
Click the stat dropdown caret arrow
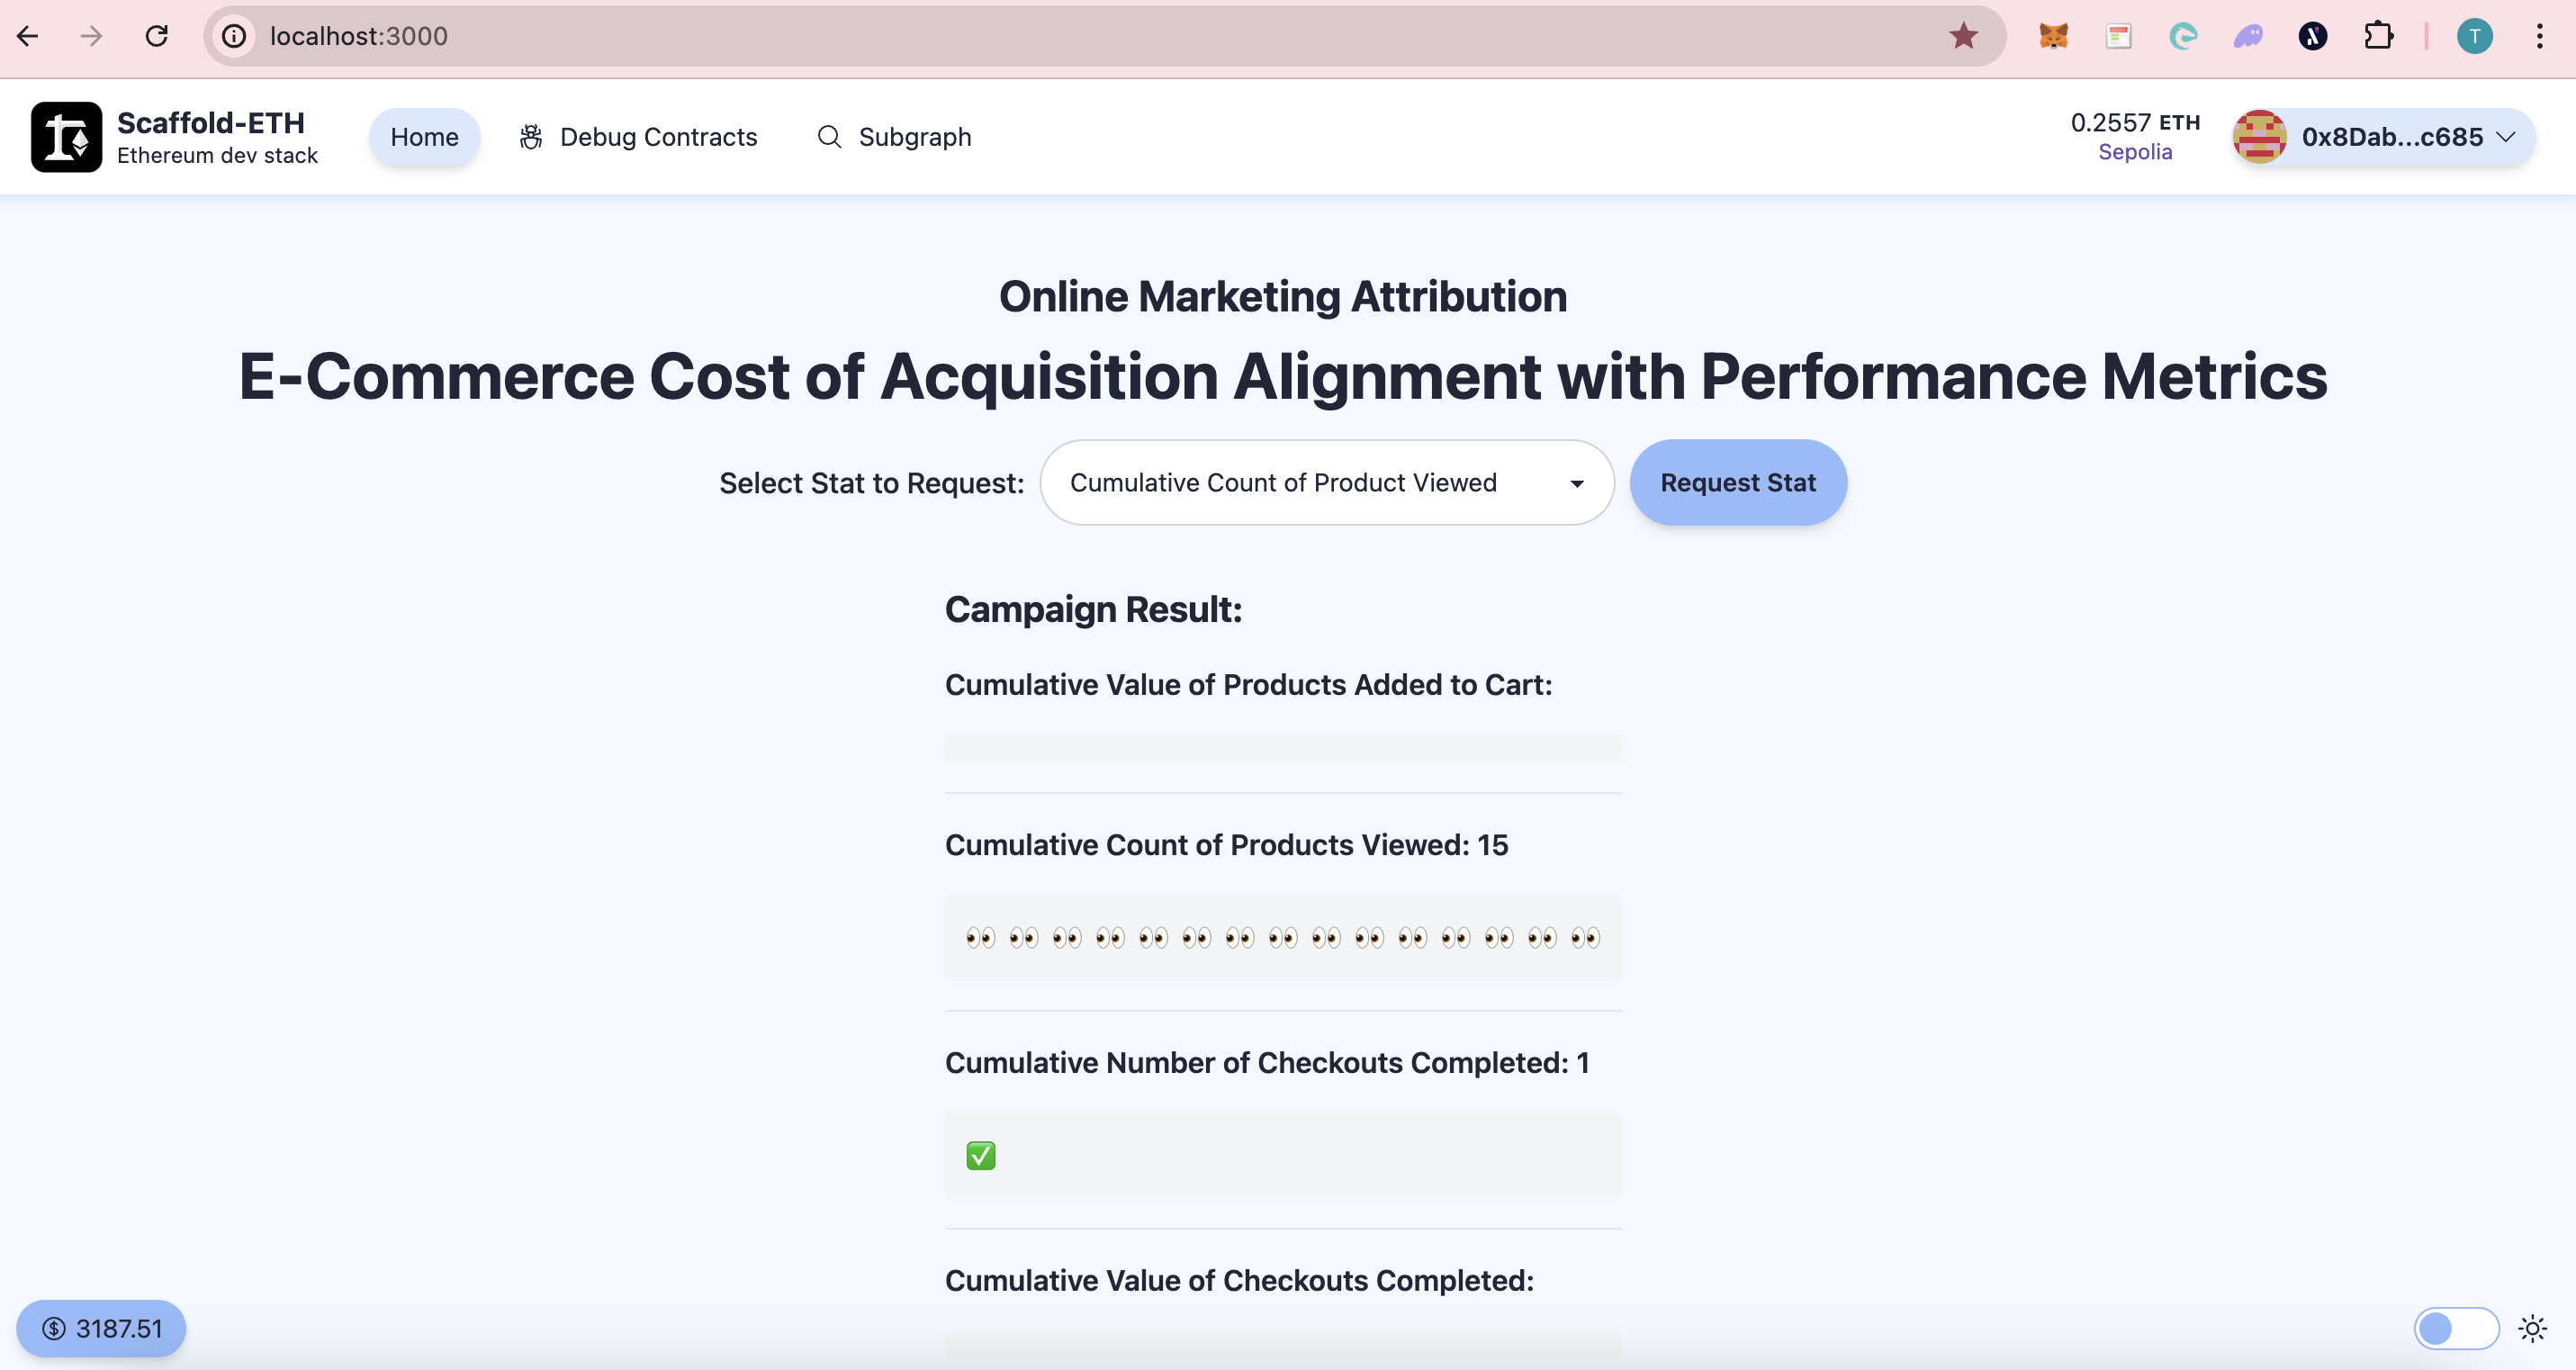[1577, 484]
